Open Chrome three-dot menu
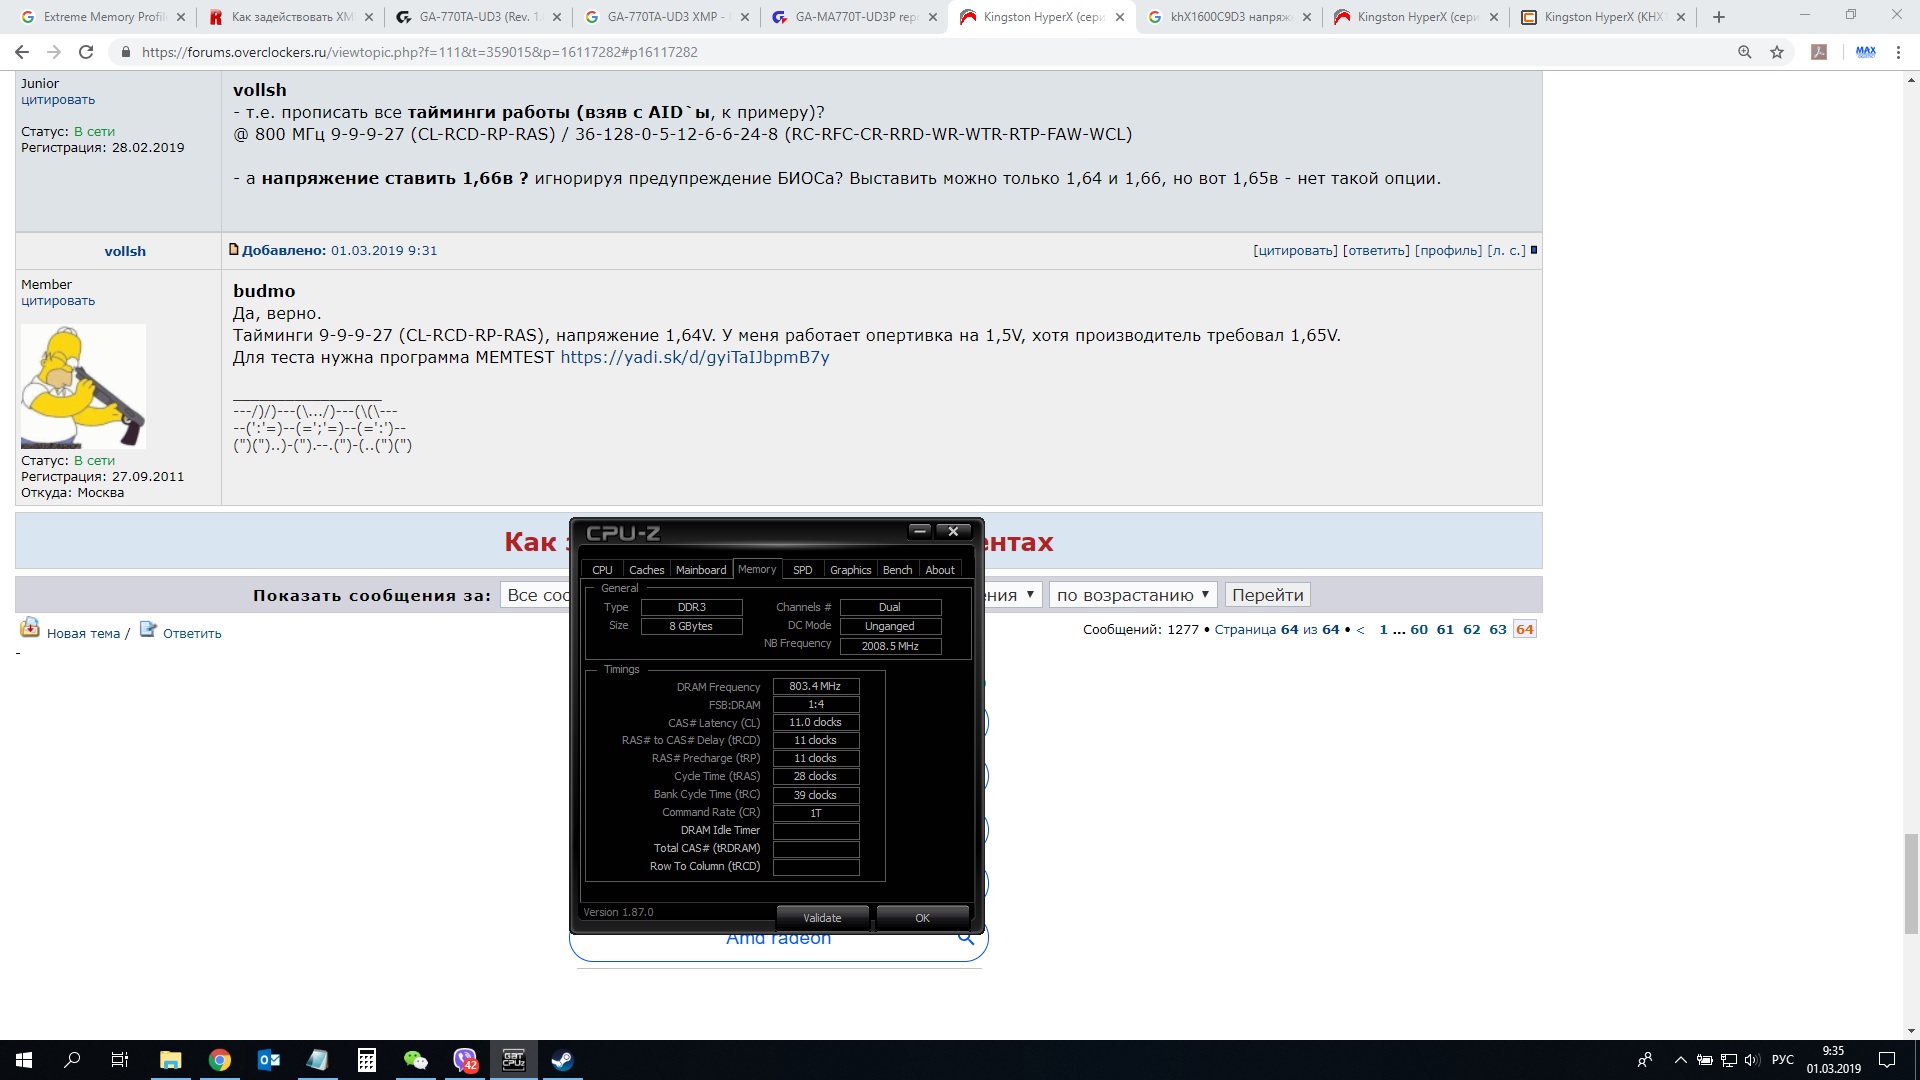The width and height of the screenshot is (1920, 1080). click(1898, 52)
